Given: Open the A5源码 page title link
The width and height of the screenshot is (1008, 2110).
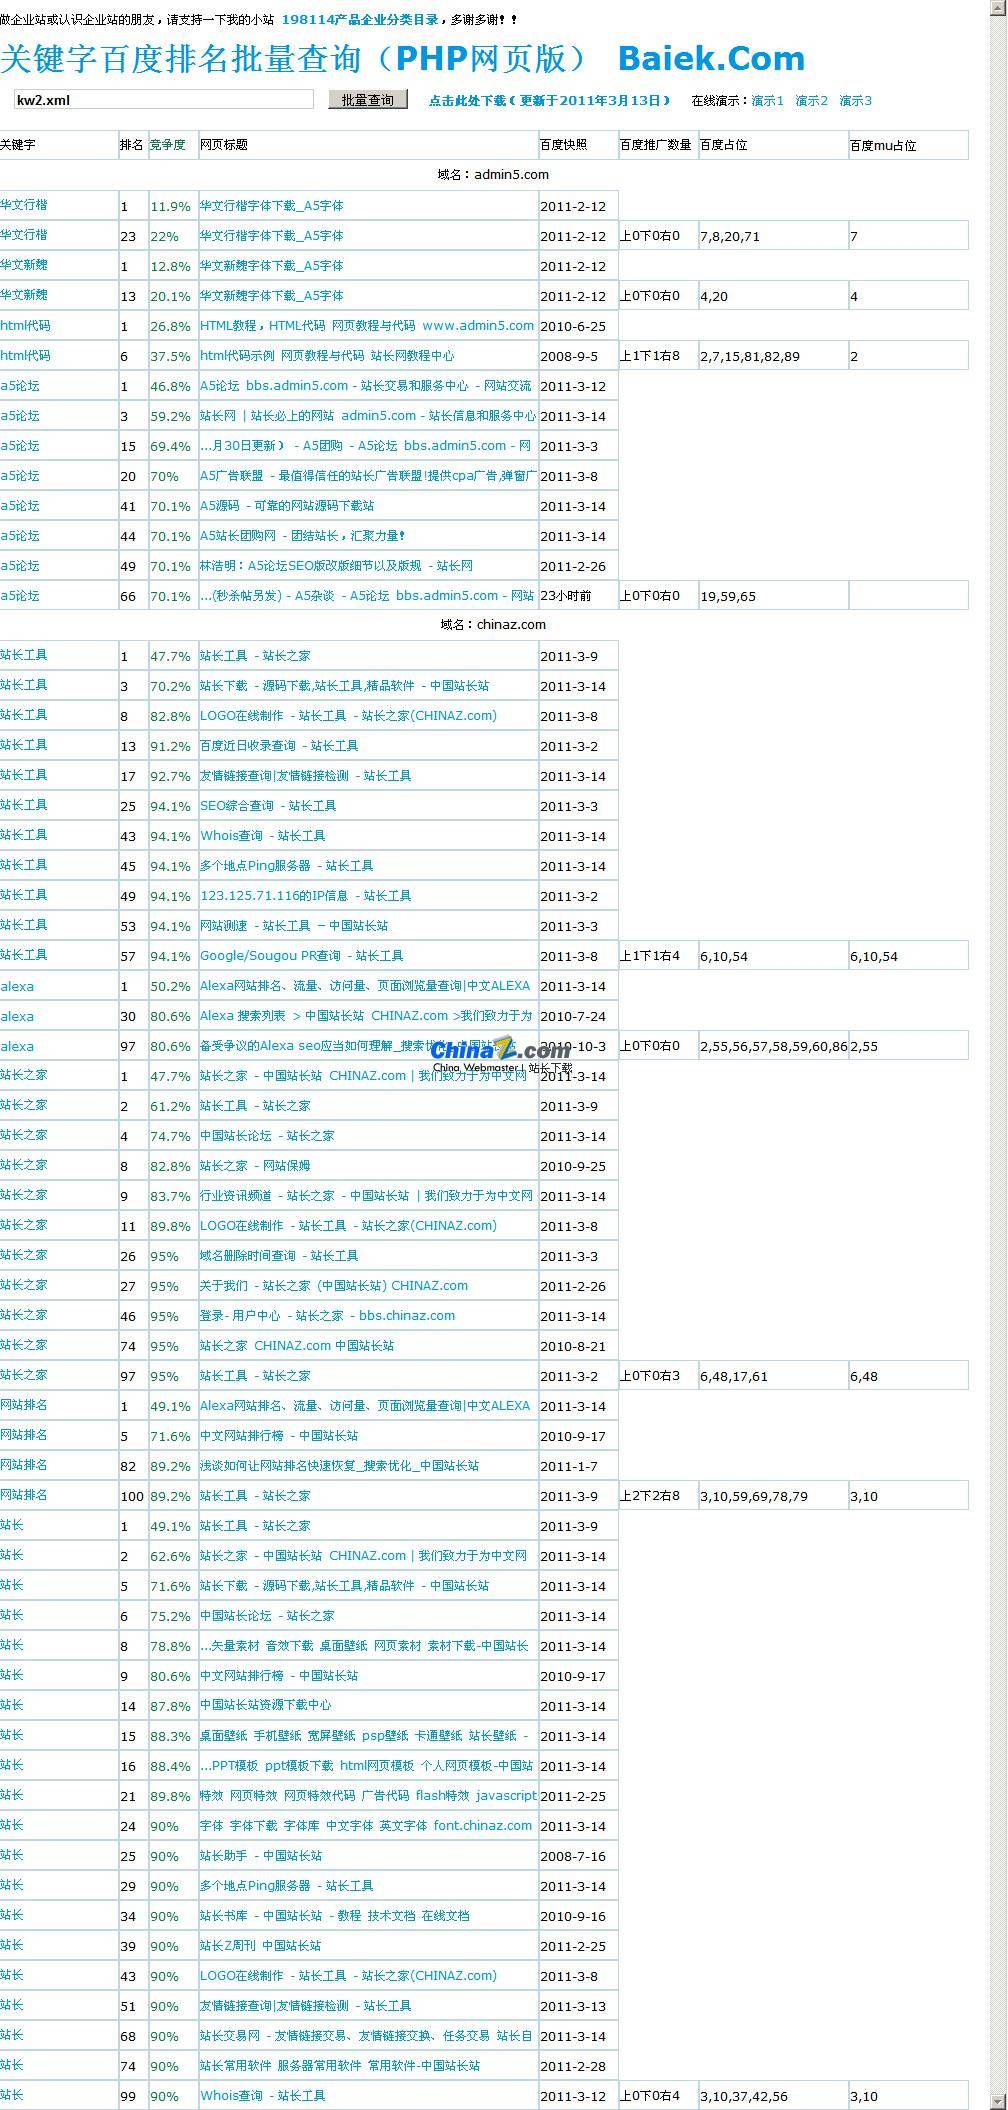Looking at the screenshot, I should click(x=287, y=506).
